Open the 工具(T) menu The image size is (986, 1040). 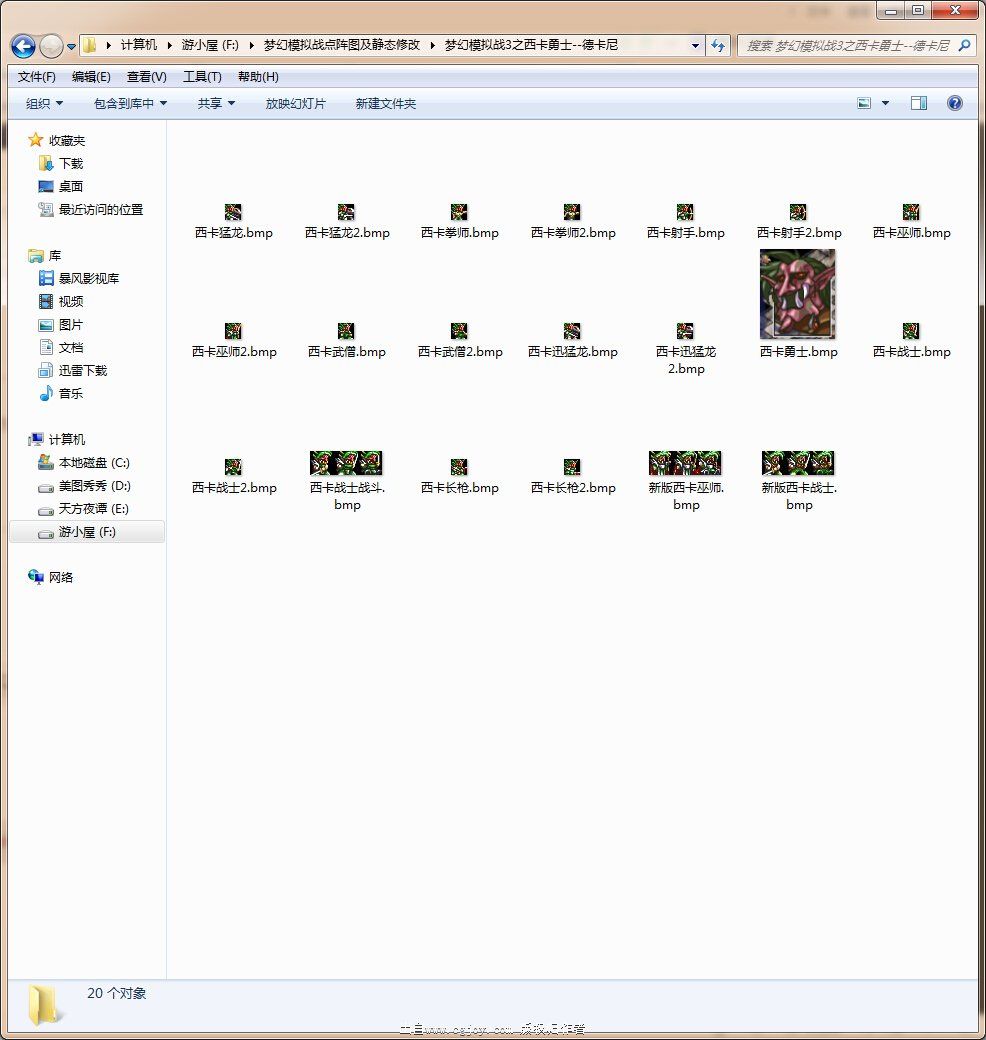[202, 77]
